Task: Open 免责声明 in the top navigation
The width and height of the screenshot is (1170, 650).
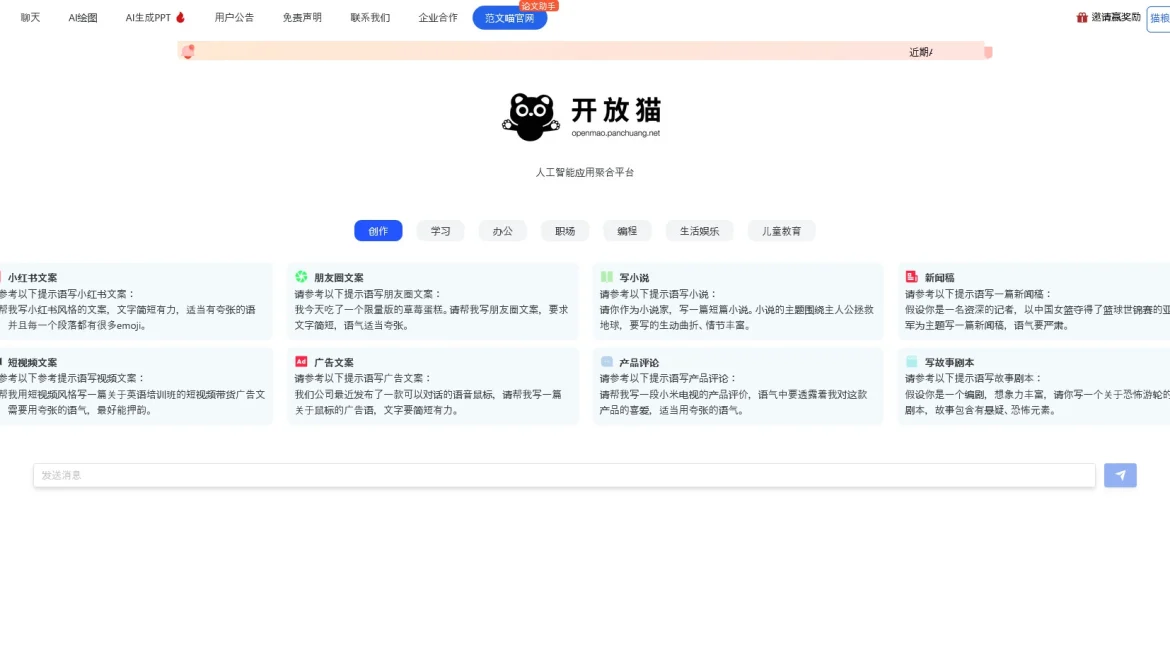Action: click(x=302, y=17)
